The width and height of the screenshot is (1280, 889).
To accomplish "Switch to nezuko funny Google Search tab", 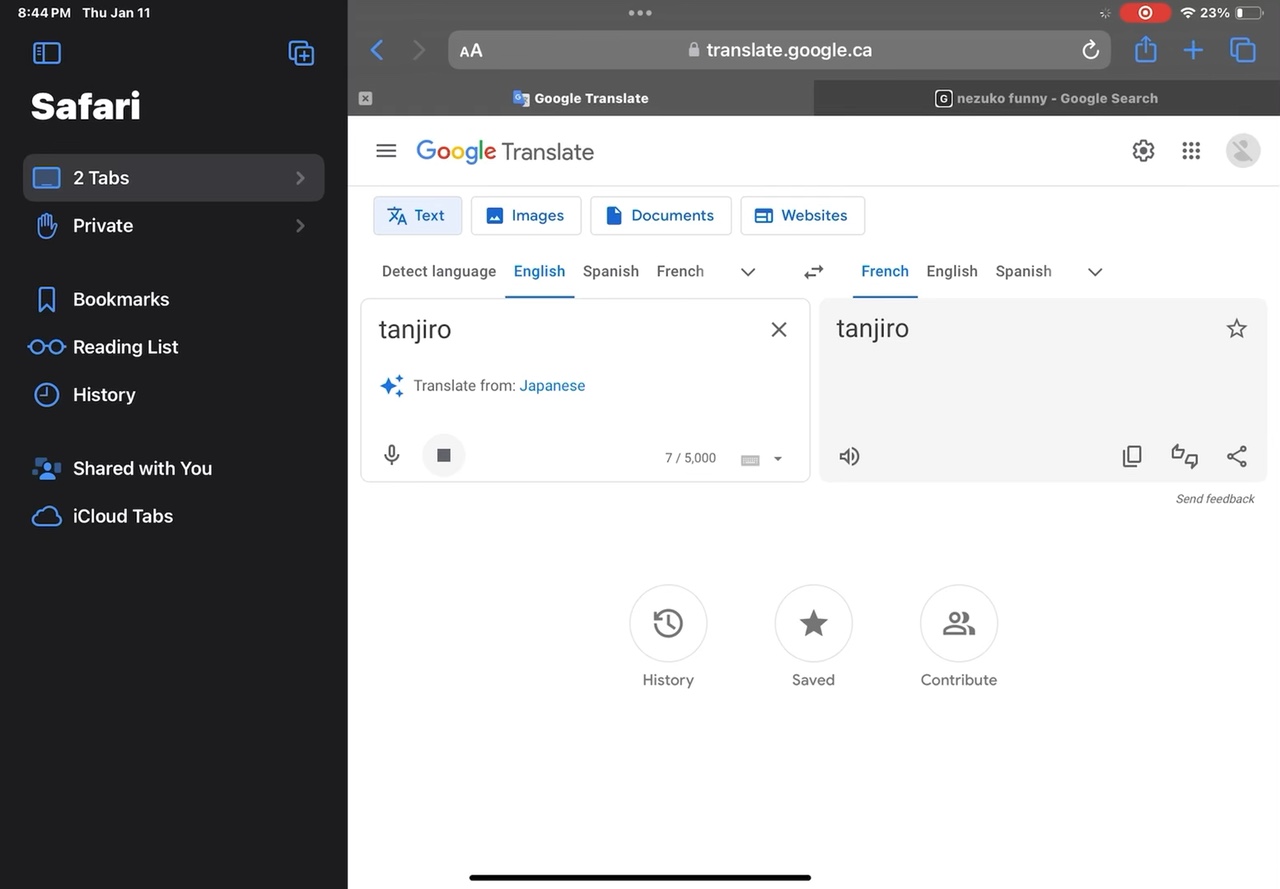I will pyautogui.click(x=1047, y=98).
